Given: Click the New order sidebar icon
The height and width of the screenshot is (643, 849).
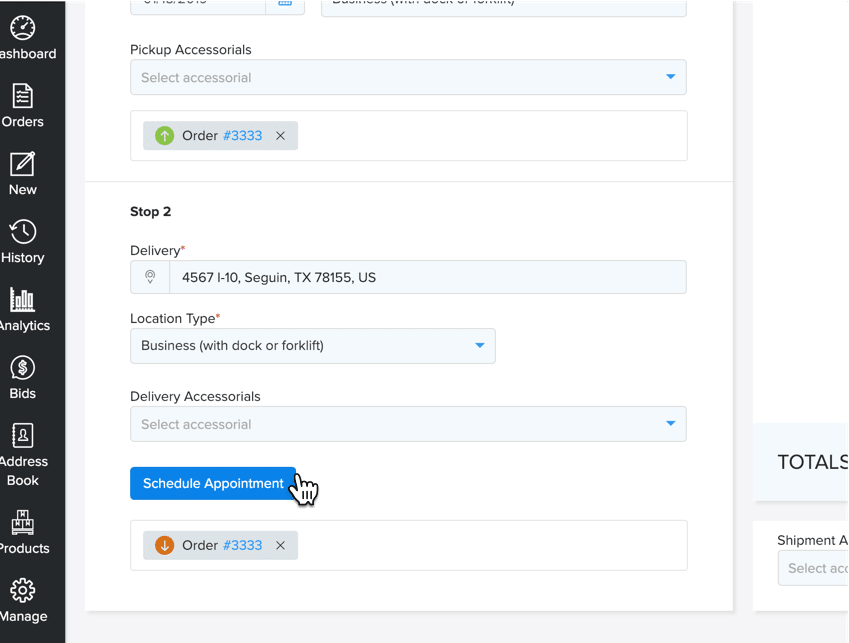Looking at the screenshot, I should [23, 164].
